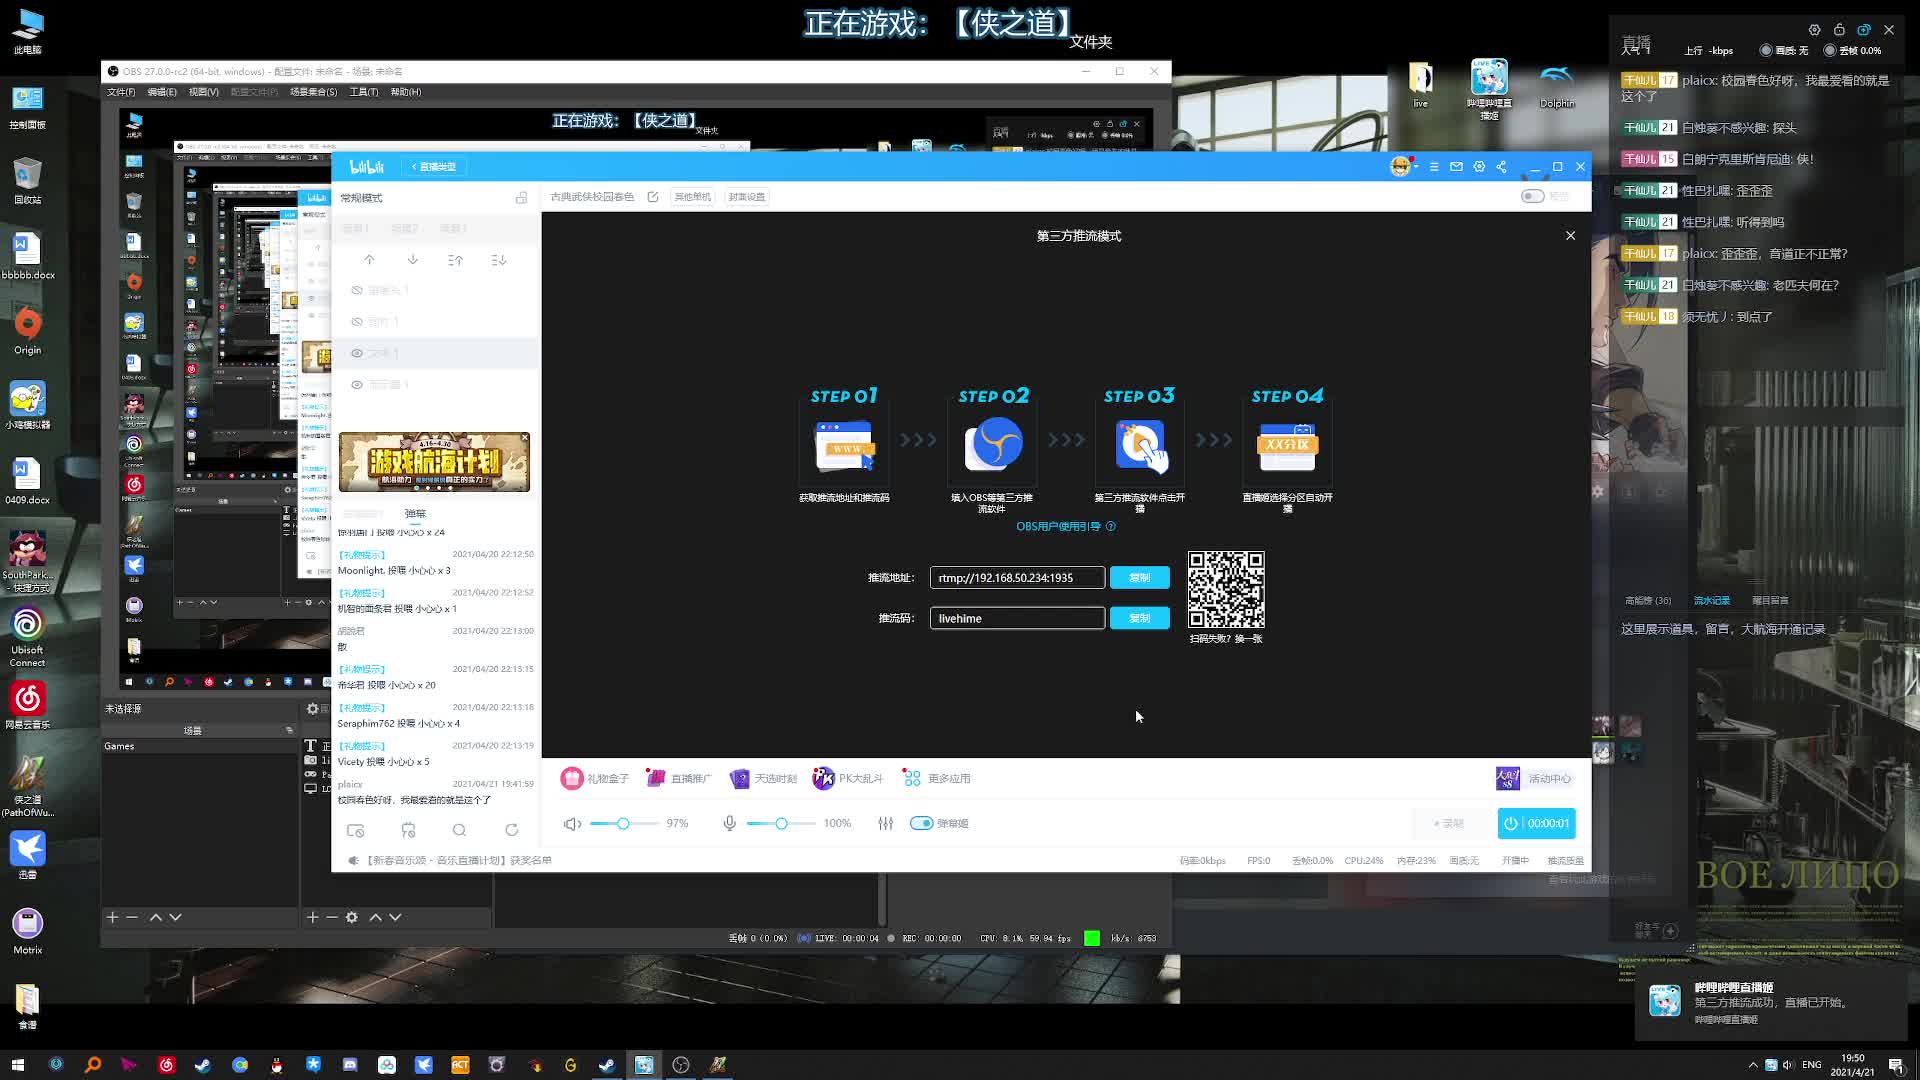Click the 推流码 livehime field
This screenshot has width=1920, height=1080.
point(1017,619)
